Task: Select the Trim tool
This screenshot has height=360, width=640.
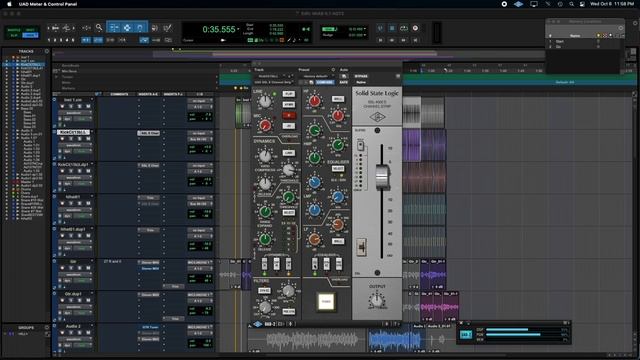Action: (x=114, y=28)
